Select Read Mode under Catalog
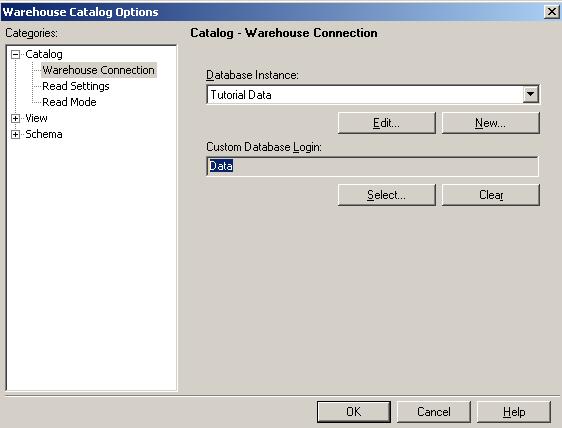 pyautogui.click(x=69, y=102)
